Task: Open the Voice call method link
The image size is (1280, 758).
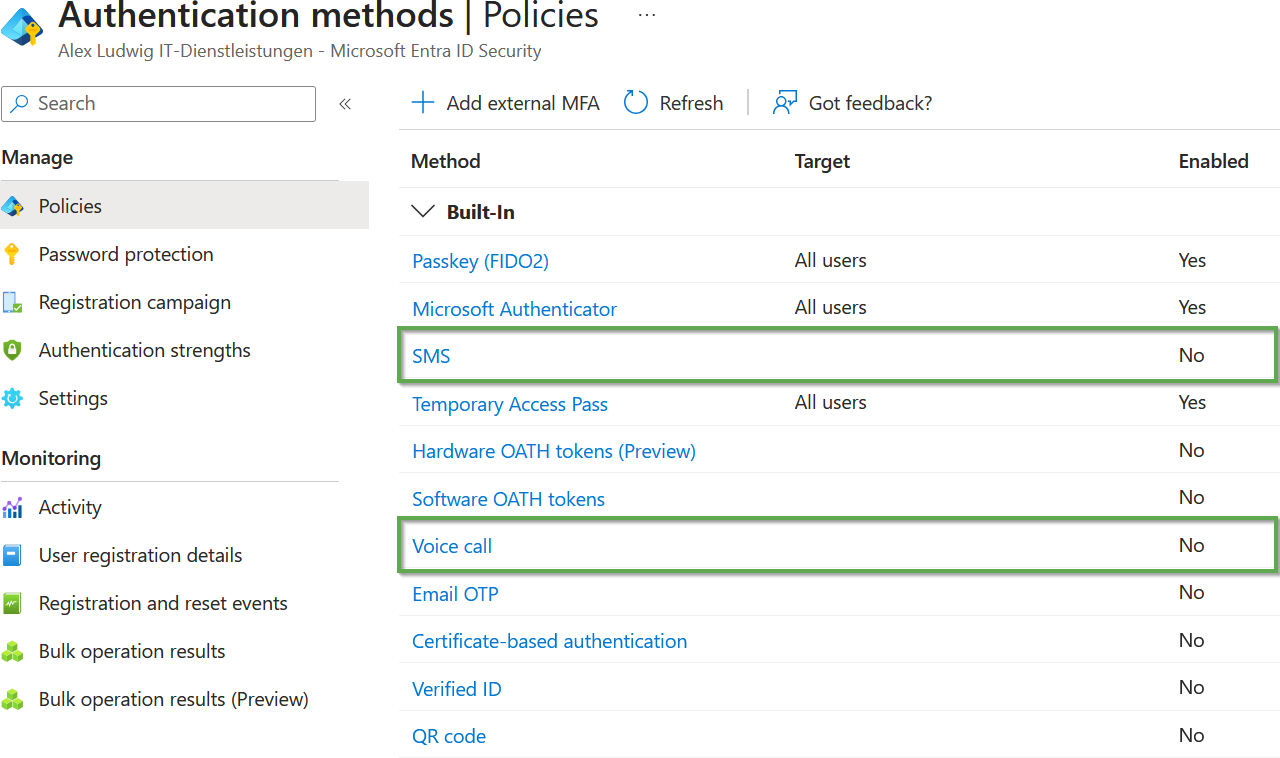Action: (x=452, y=546)
